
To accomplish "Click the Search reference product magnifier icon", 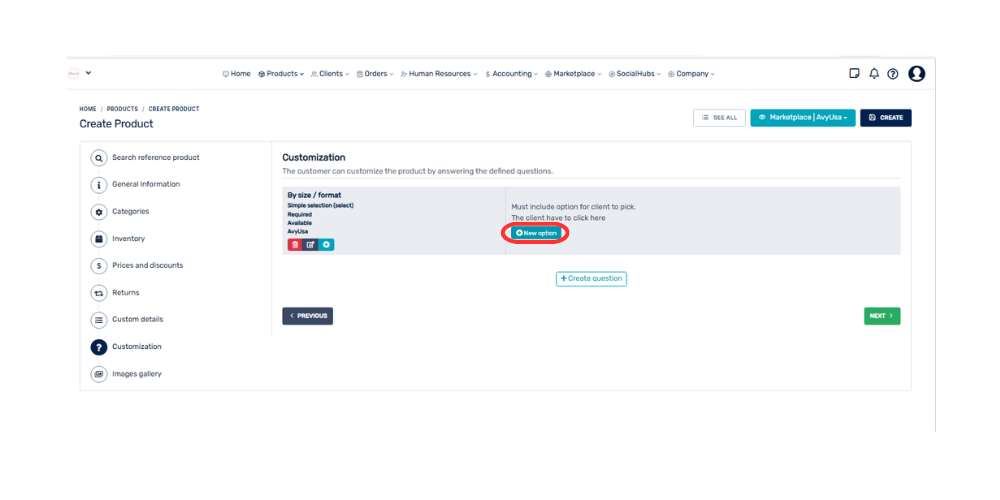I will point(99,158).
